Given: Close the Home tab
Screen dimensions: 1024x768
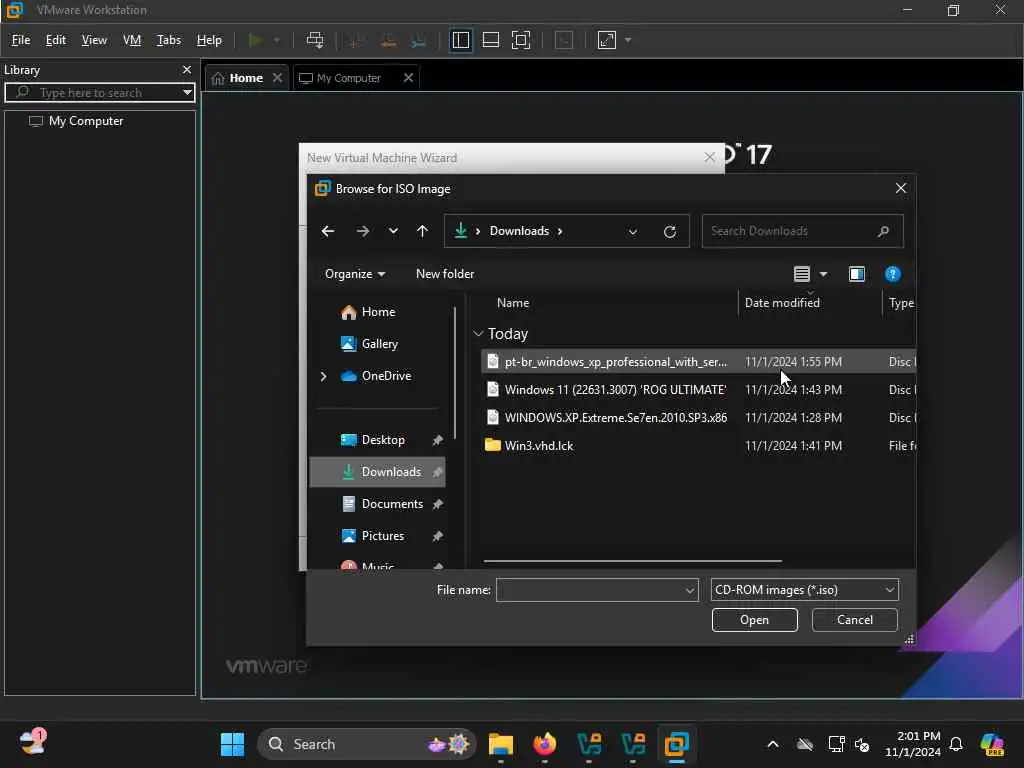Looking at the screenshot, I should [x=278, y=78].
